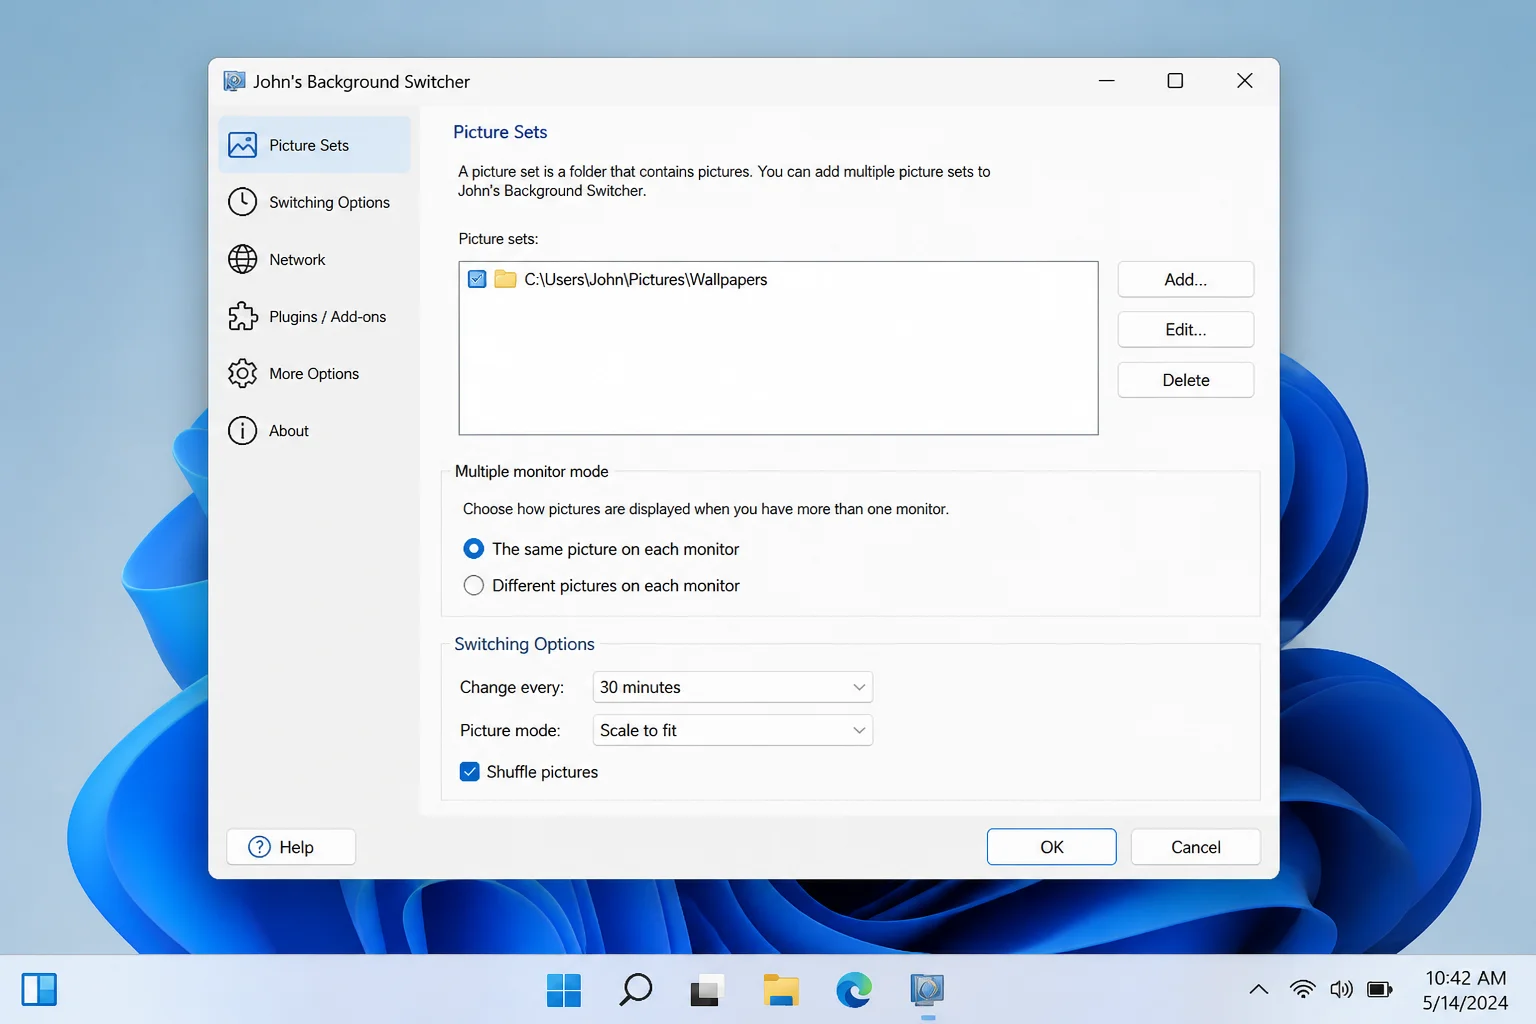Switch to the Plugins / Add-ons section label
Viewport: 1536px width, 1024px height.
click(327, 316)
